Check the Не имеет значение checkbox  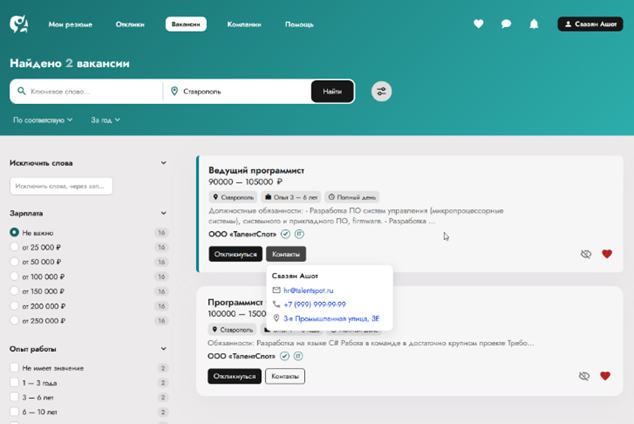(x=15, y=368)
